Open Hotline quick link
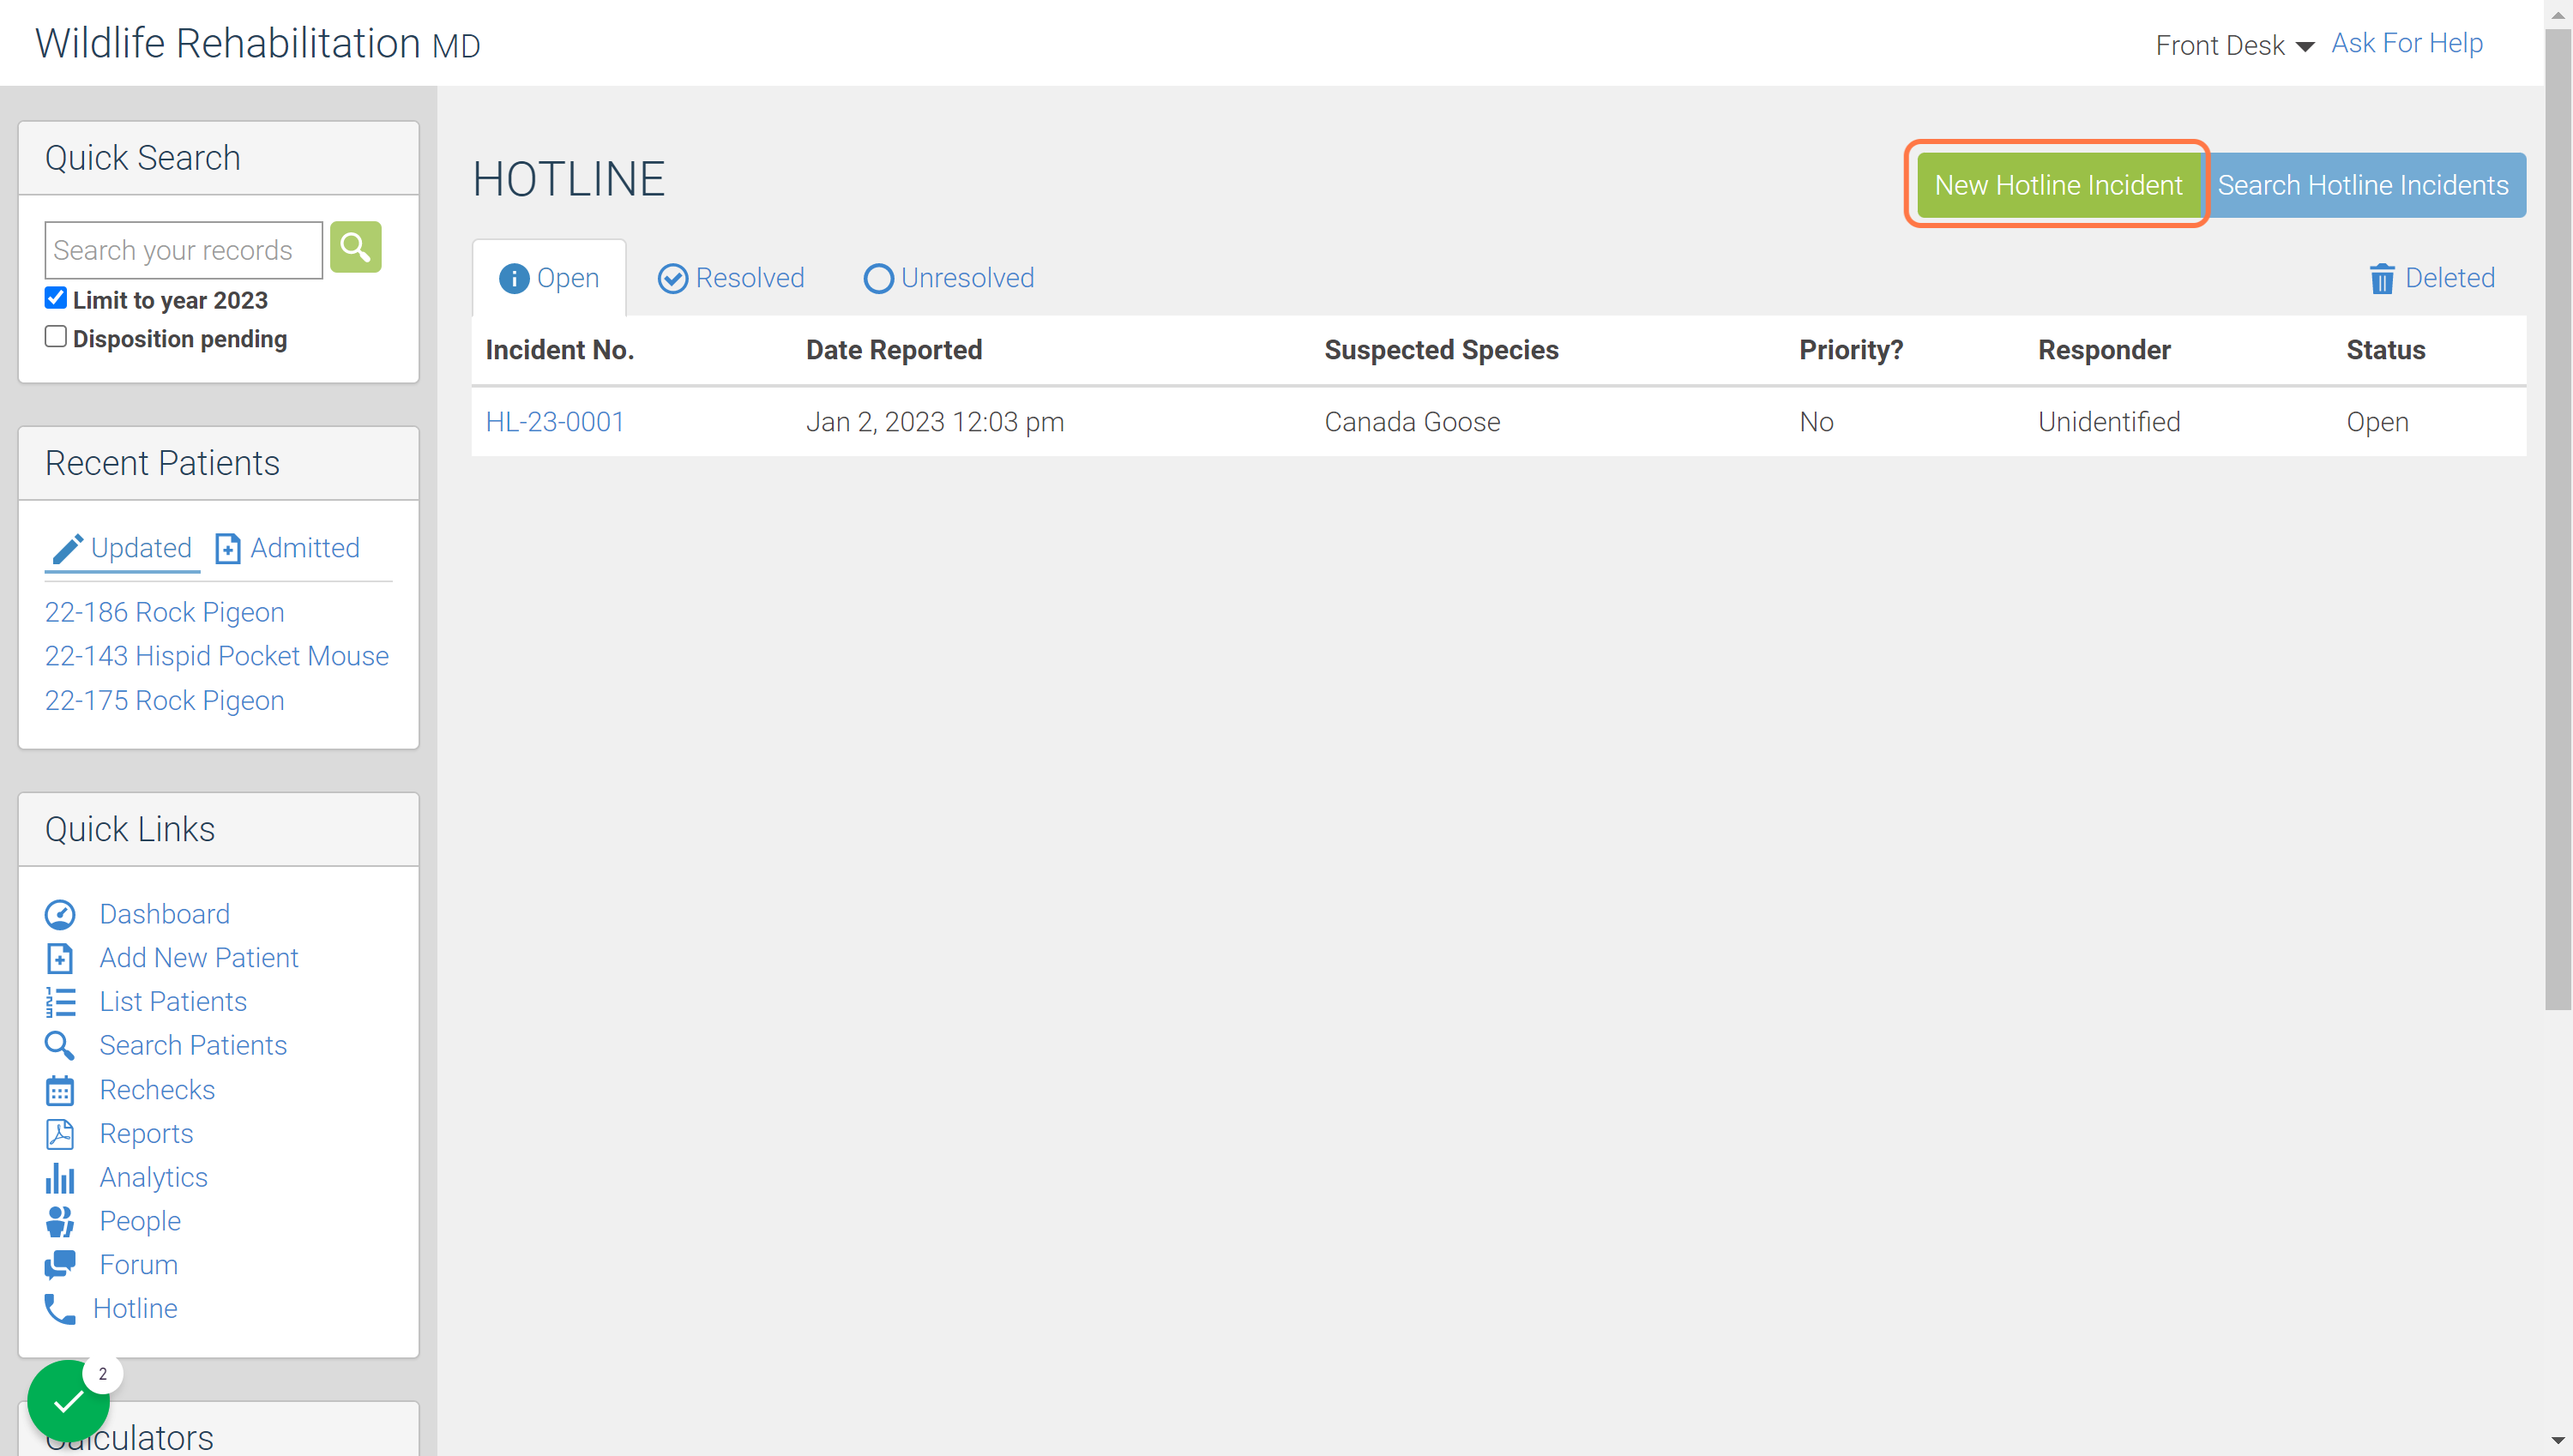The height and width of the screenshot is (1456, 2573). tap(135, 1309)
